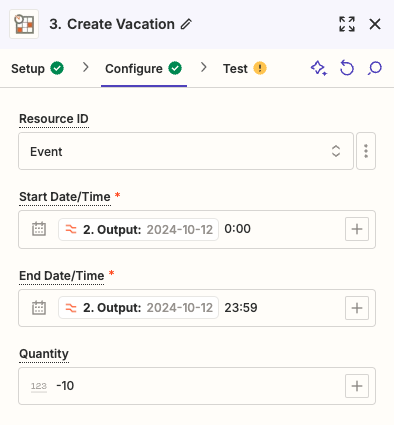
Task: Click the plus button in Quantity field
Action: coord(357,386)
